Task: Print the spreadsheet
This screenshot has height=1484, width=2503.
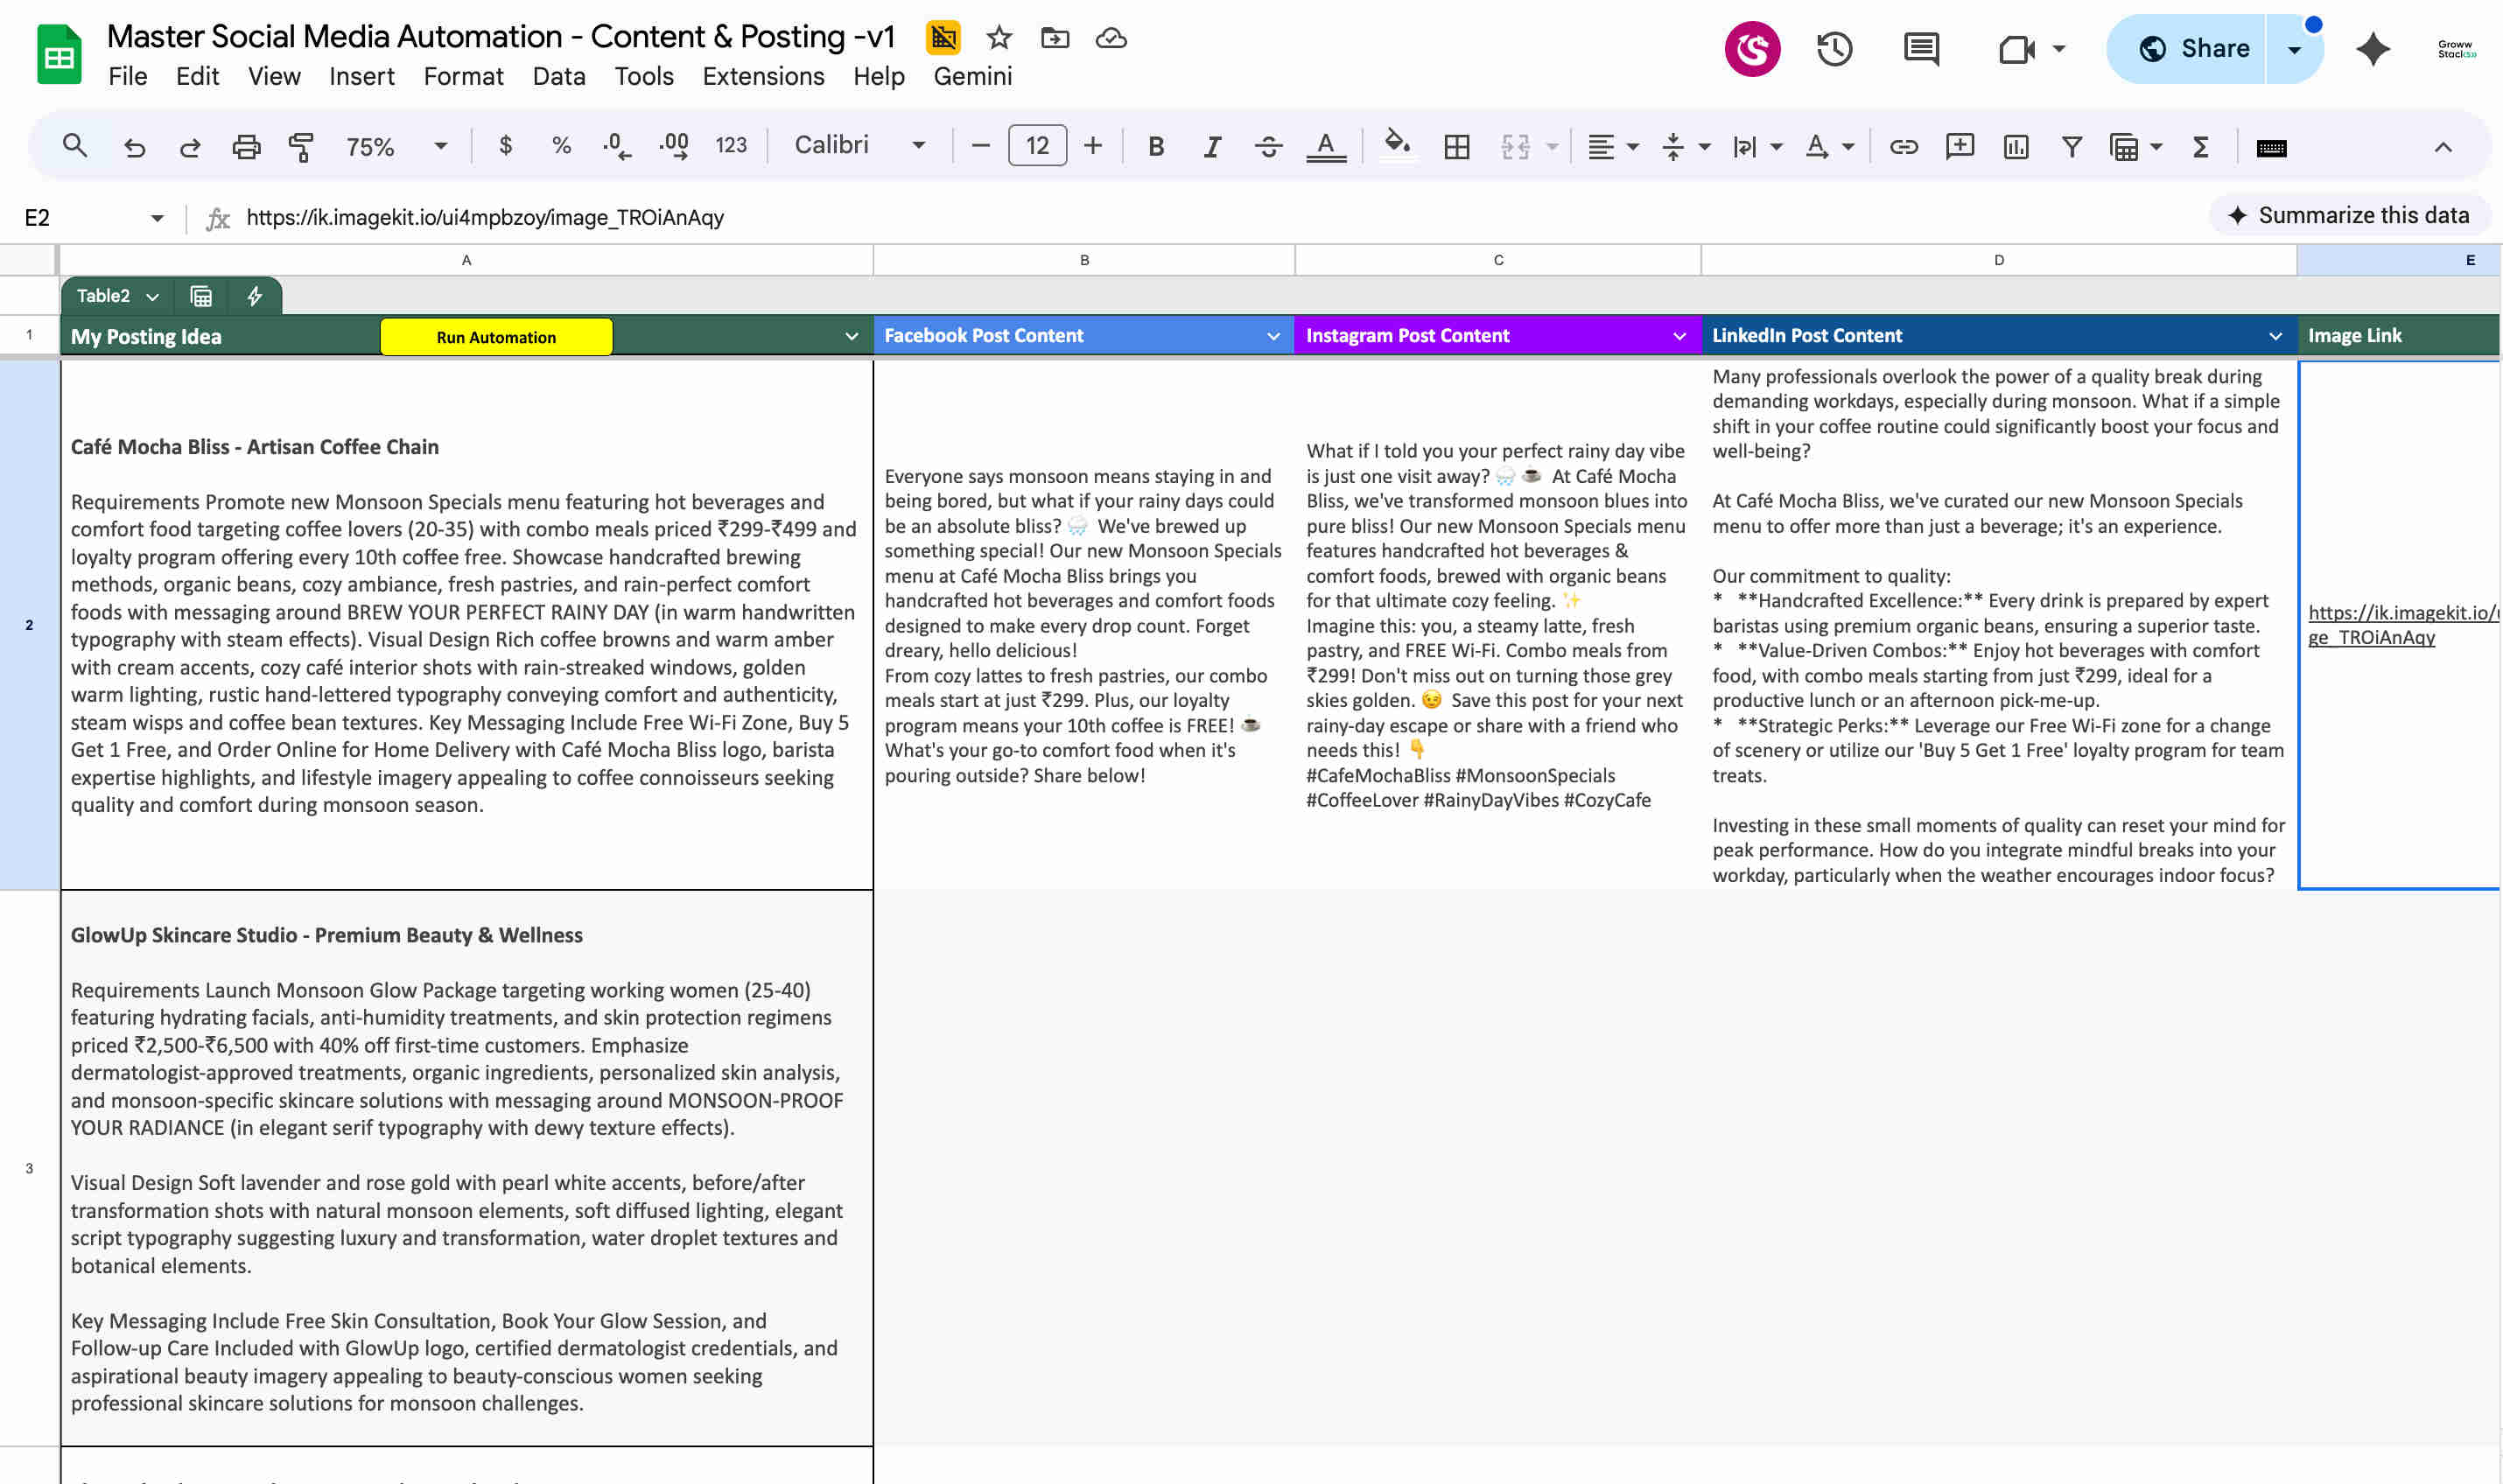Action: coord(246,147)
